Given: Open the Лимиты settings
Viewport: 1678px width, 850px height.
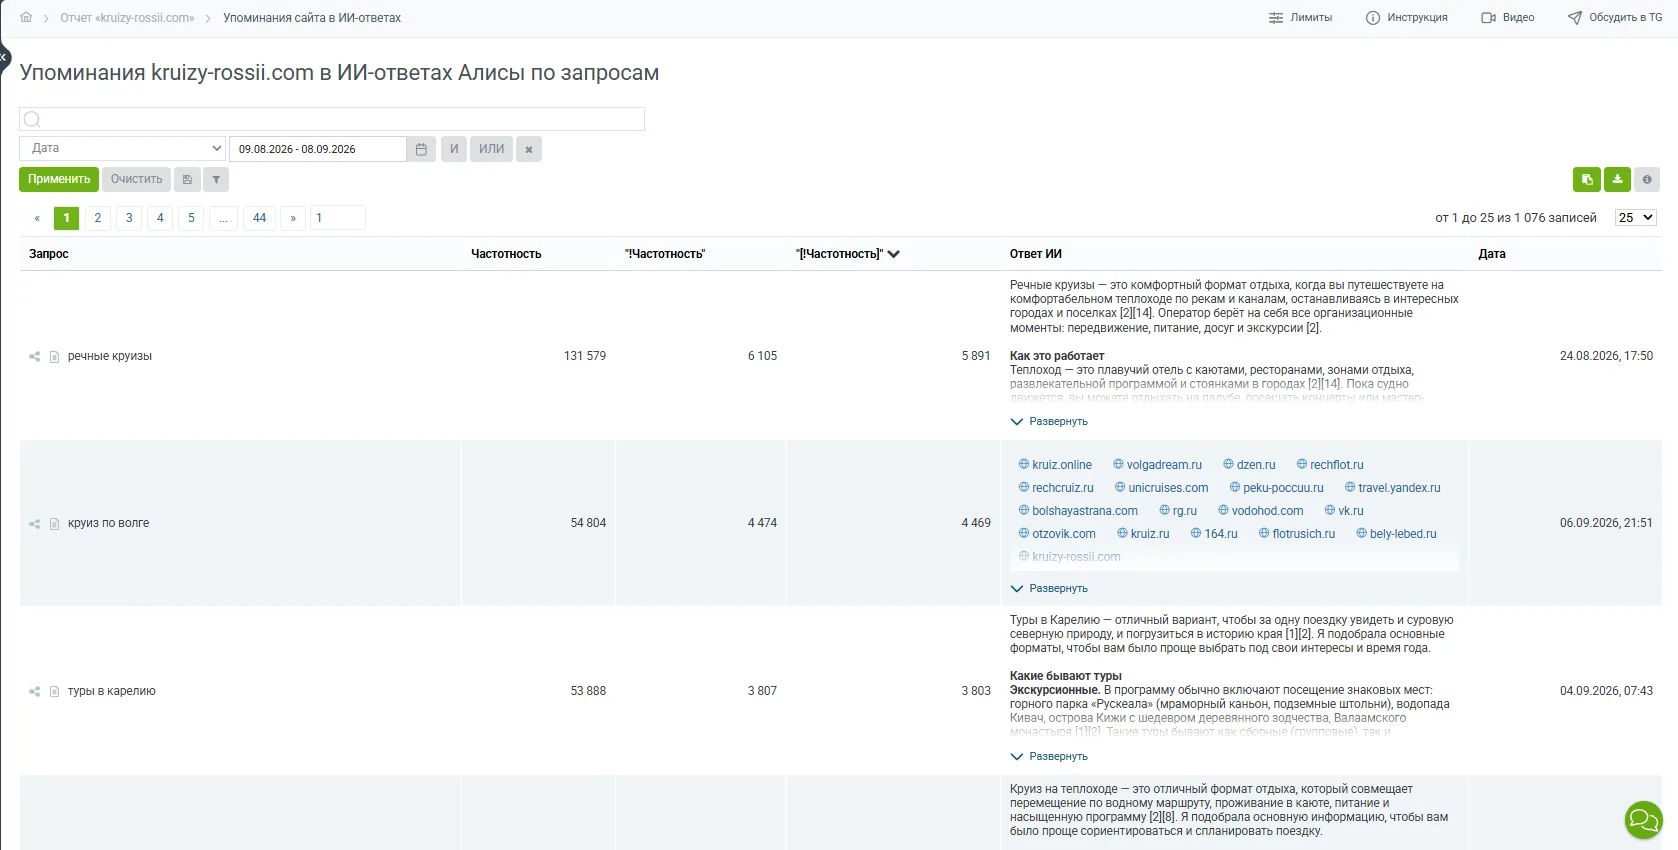Looking at the screenshot, I should point(1300,18).
